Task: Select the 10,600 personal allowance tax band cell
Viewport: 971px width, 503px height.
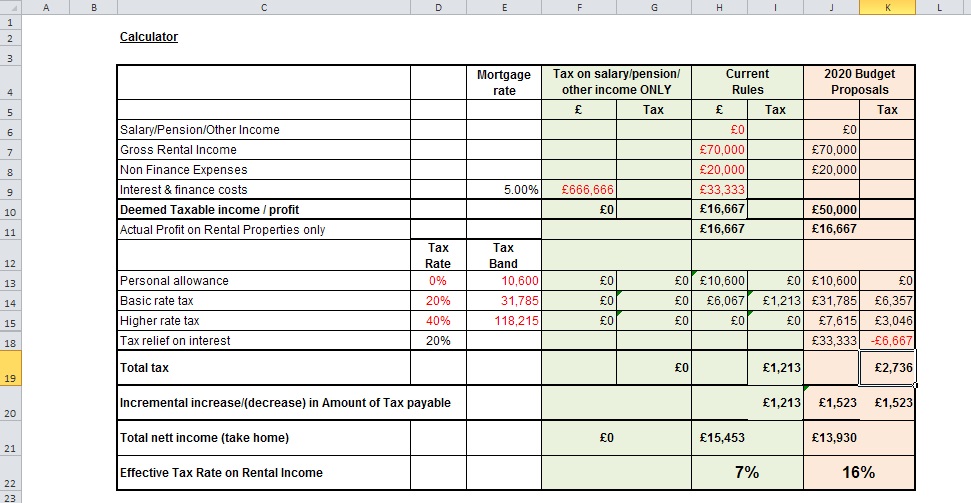Action: (x=504, y=281)
